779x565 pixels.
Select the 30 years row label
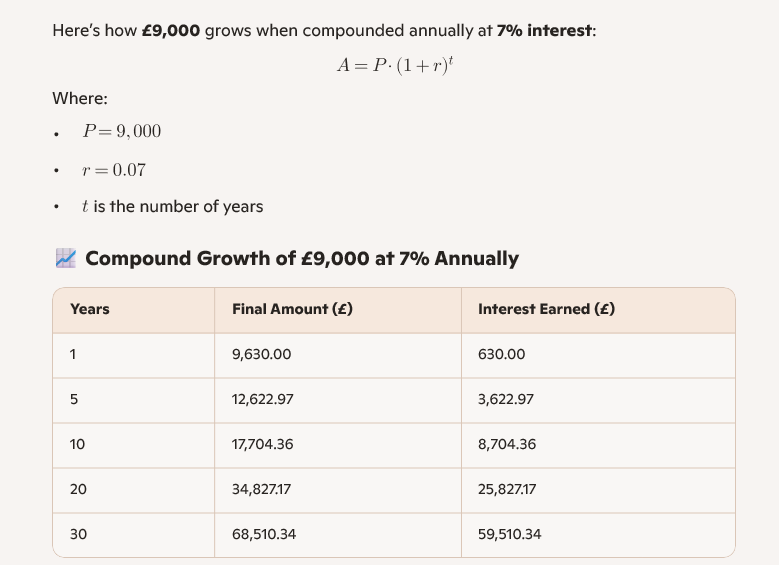point(78,535)
